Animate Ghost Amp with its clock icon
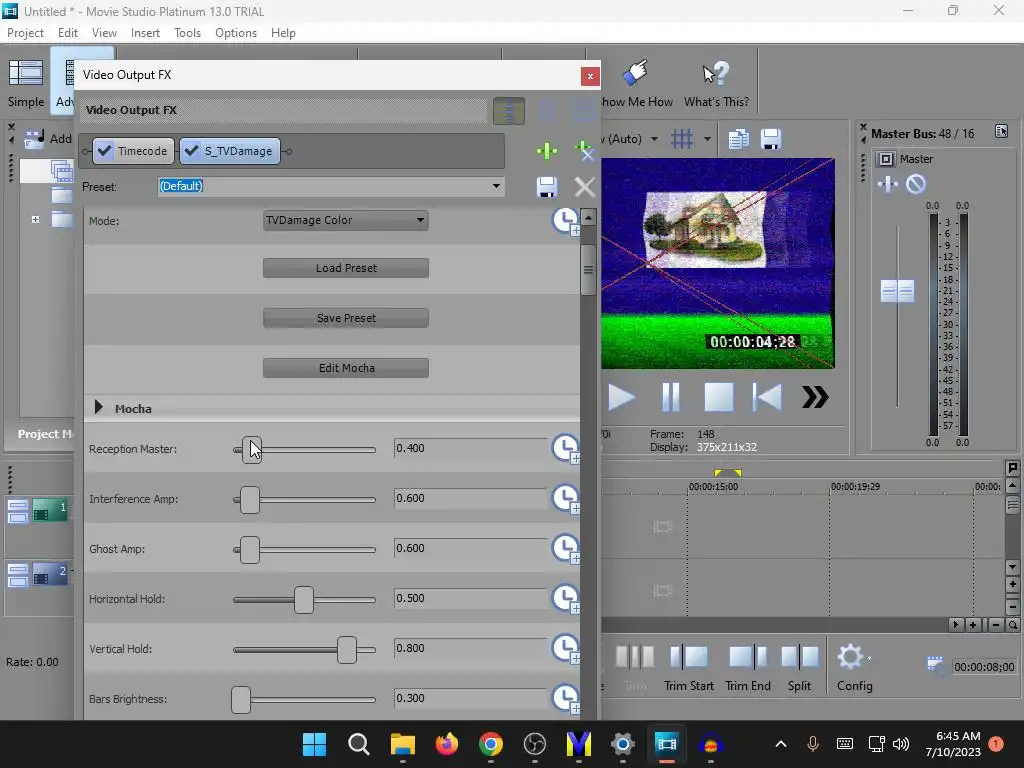The image size is (1024, 768). (x=566, y=549)
